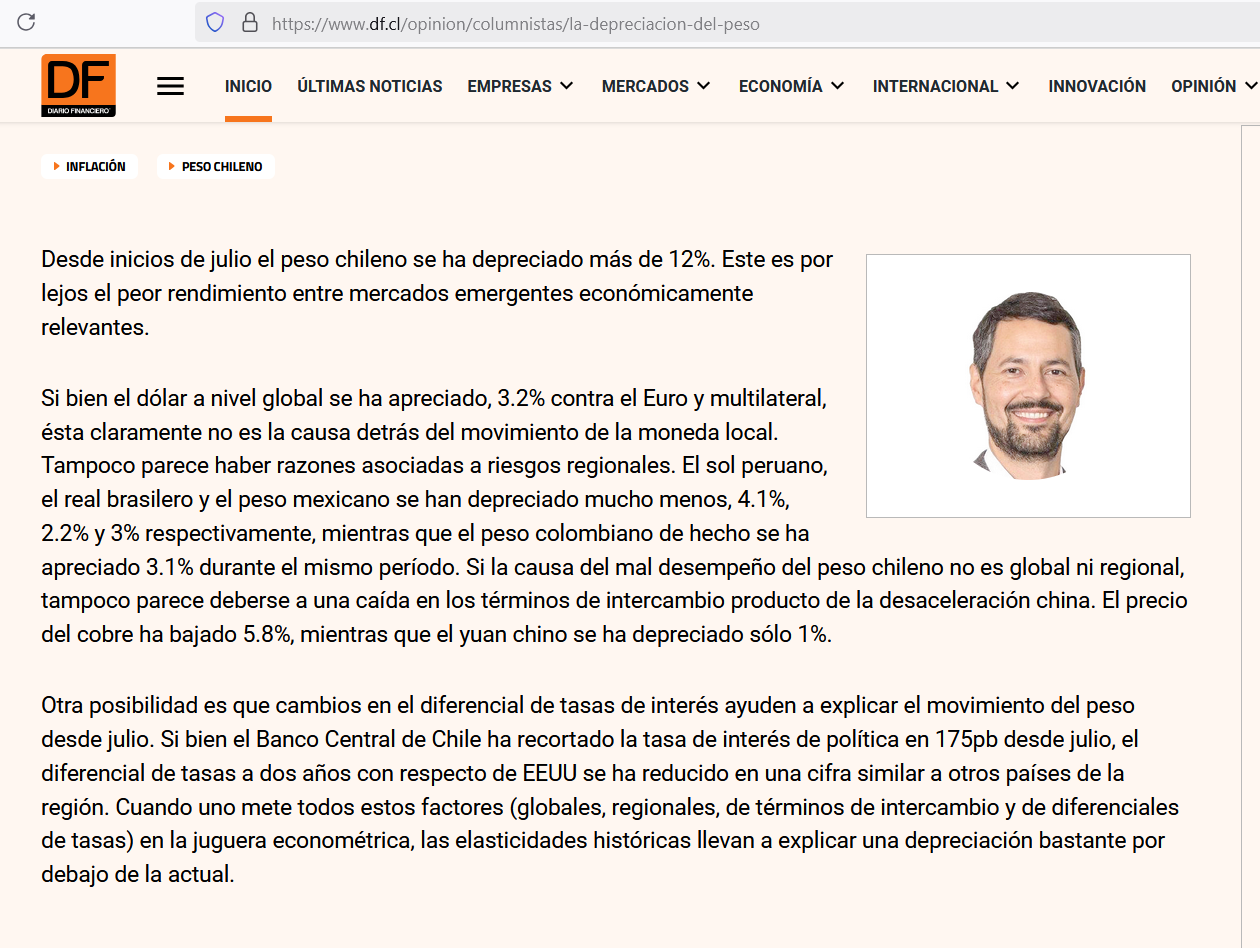Expand the INTERNACIONAL dropdown chevron
1260x948 pixels.
pos(1013,86)
